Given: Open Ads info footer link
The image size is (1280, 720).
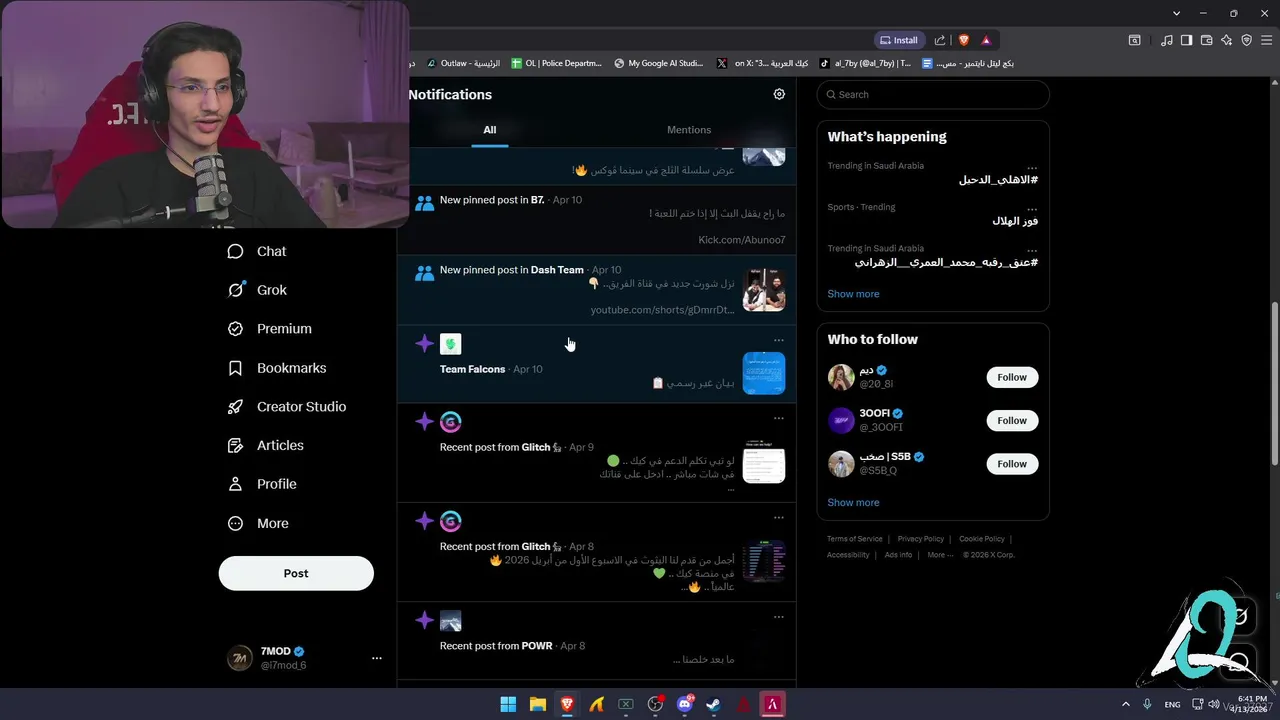Looking at the screenshot, I should click(x=898, y=555).
